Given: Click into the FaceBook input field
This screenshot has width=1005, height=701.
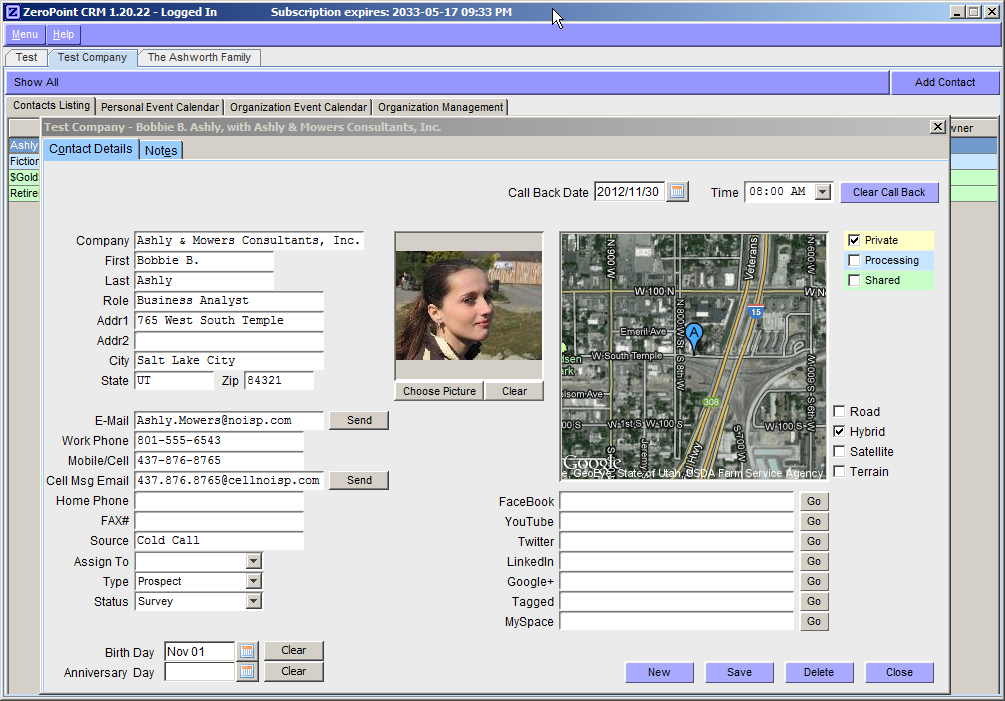Looking at the screenshot, I should [677, 501].
